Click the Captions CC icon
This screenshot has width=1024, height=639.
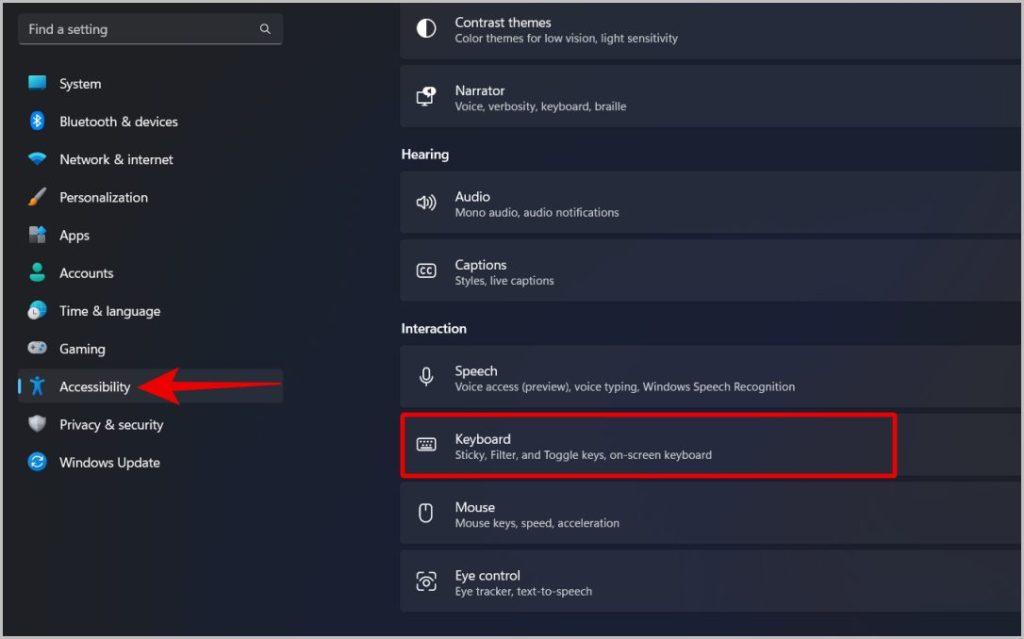[426, 270]
